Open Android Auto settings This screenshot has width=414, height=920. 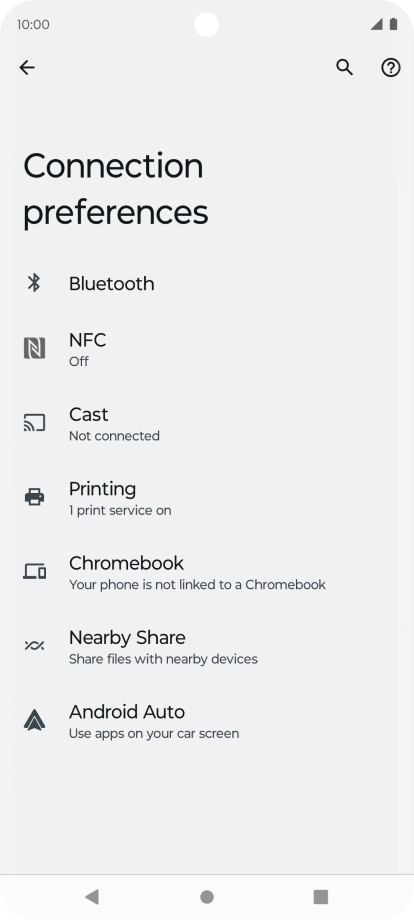coord(207,721)
